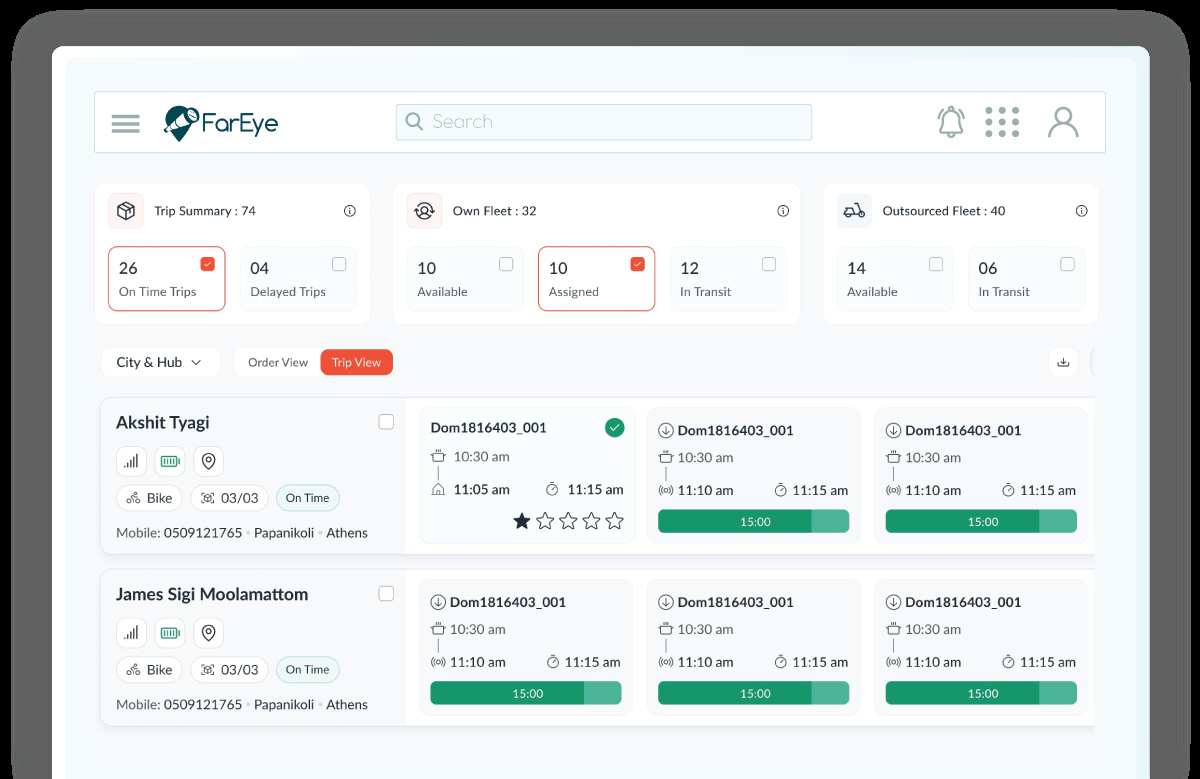The image size is (1200, 779).
Task: Open the City & Hub dropdown
Action: pos(160,362)
